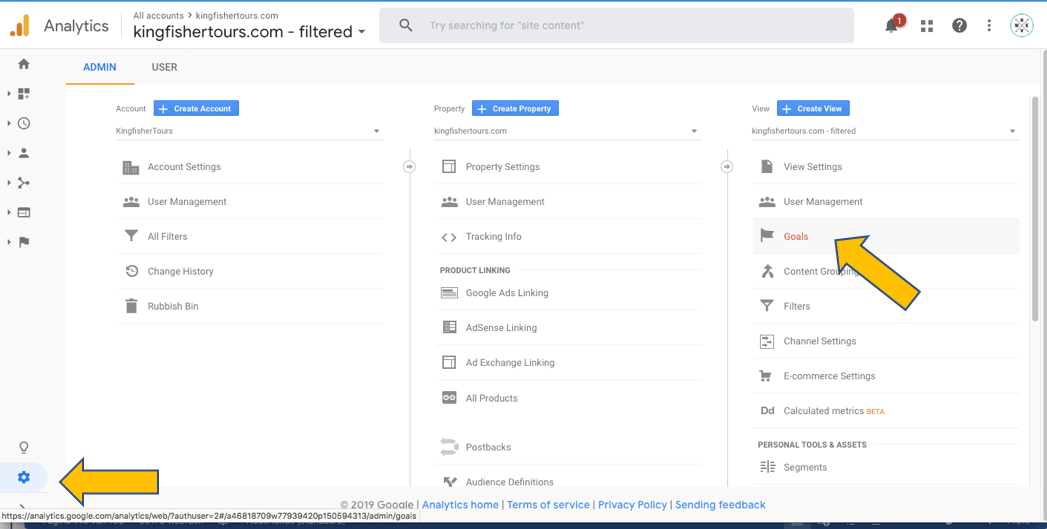The image size is (1047, 529).
Task: Switch to the ADMIN tab
Action: pos(99,67)
